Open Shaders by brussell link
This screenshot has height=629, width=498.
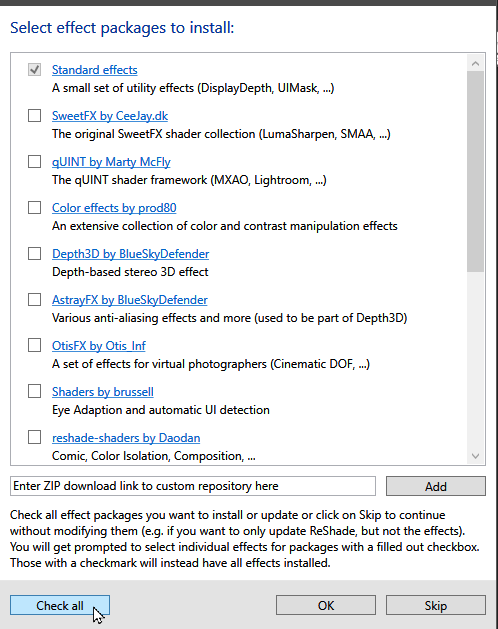103,392
